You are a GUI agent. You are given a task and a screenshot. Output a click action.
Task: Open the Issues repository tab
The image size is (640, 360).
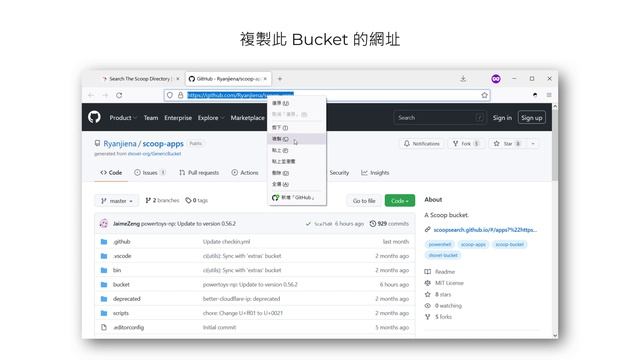150,173
